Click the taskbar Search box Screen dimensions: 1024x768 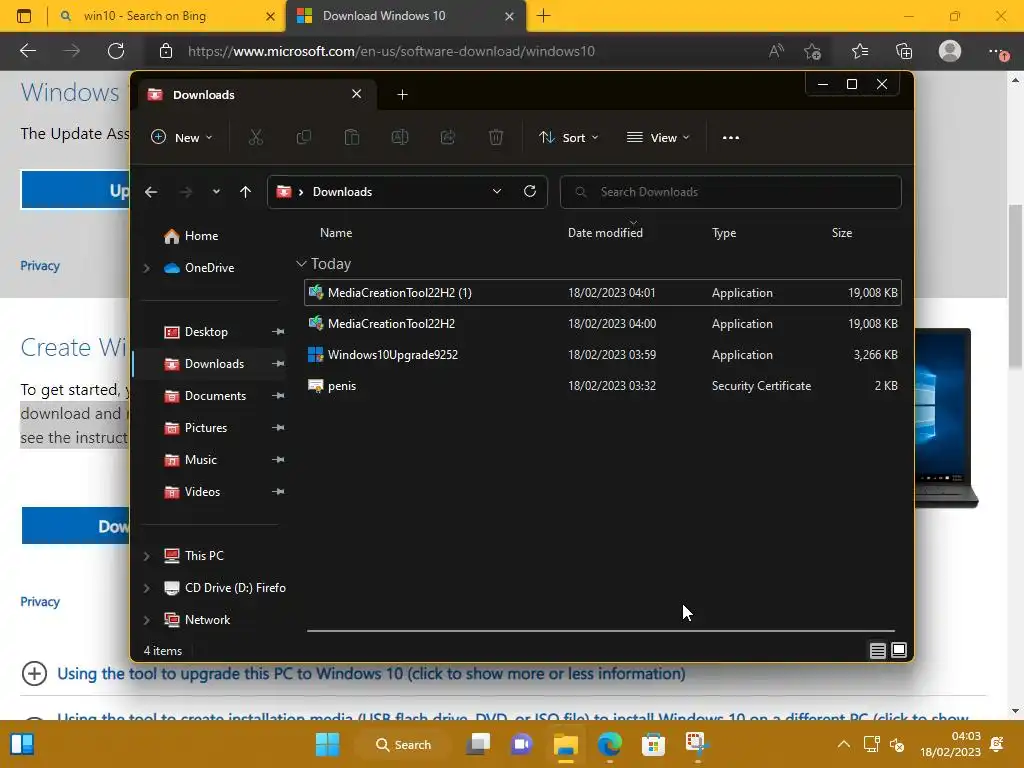404,744
